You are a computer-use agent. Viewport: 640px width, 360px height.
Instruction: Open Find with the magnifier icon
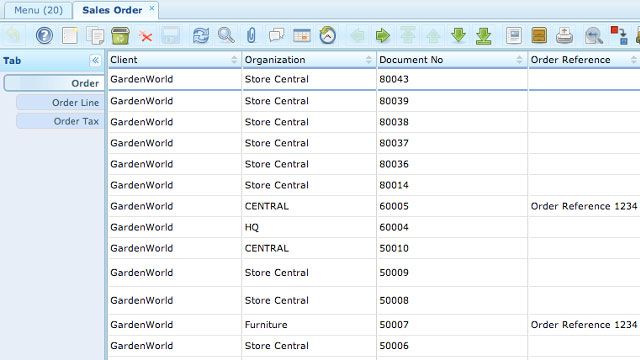pos(226,36)
